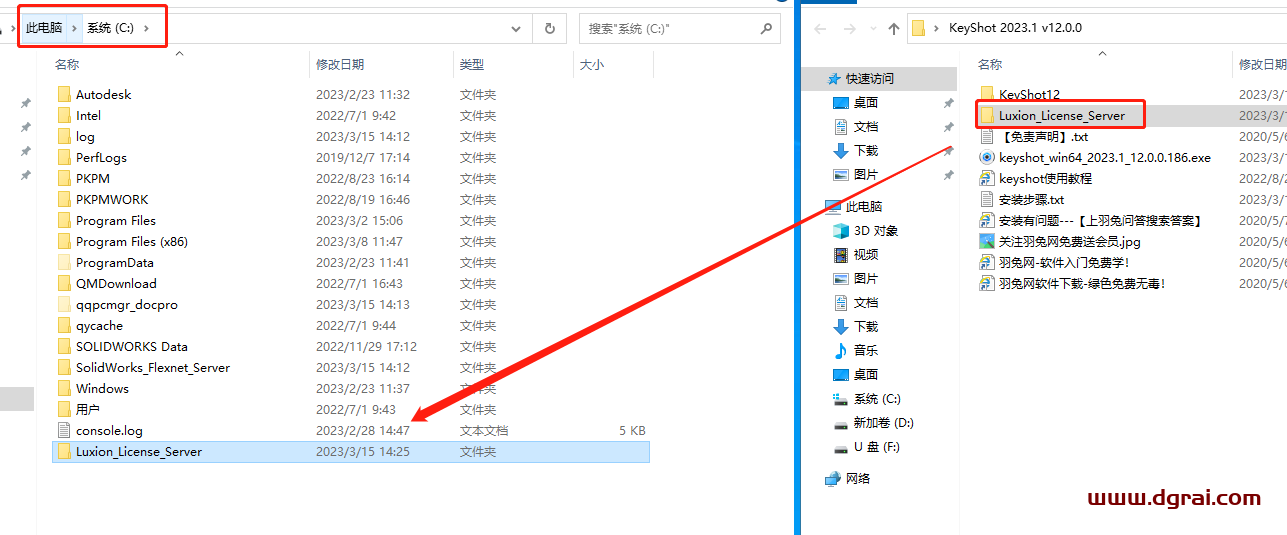
Task: Select 此电脑 in navigation pane
Action: coord(864,206)
